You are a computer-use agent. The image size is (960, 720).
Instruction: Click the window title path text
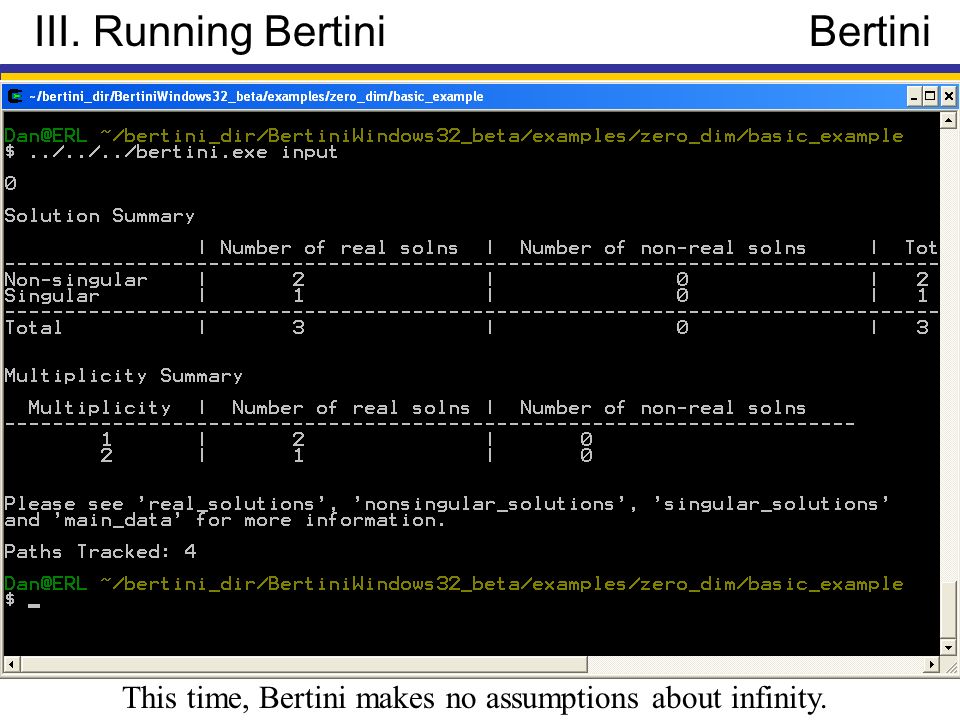click(x=256, y=96)
